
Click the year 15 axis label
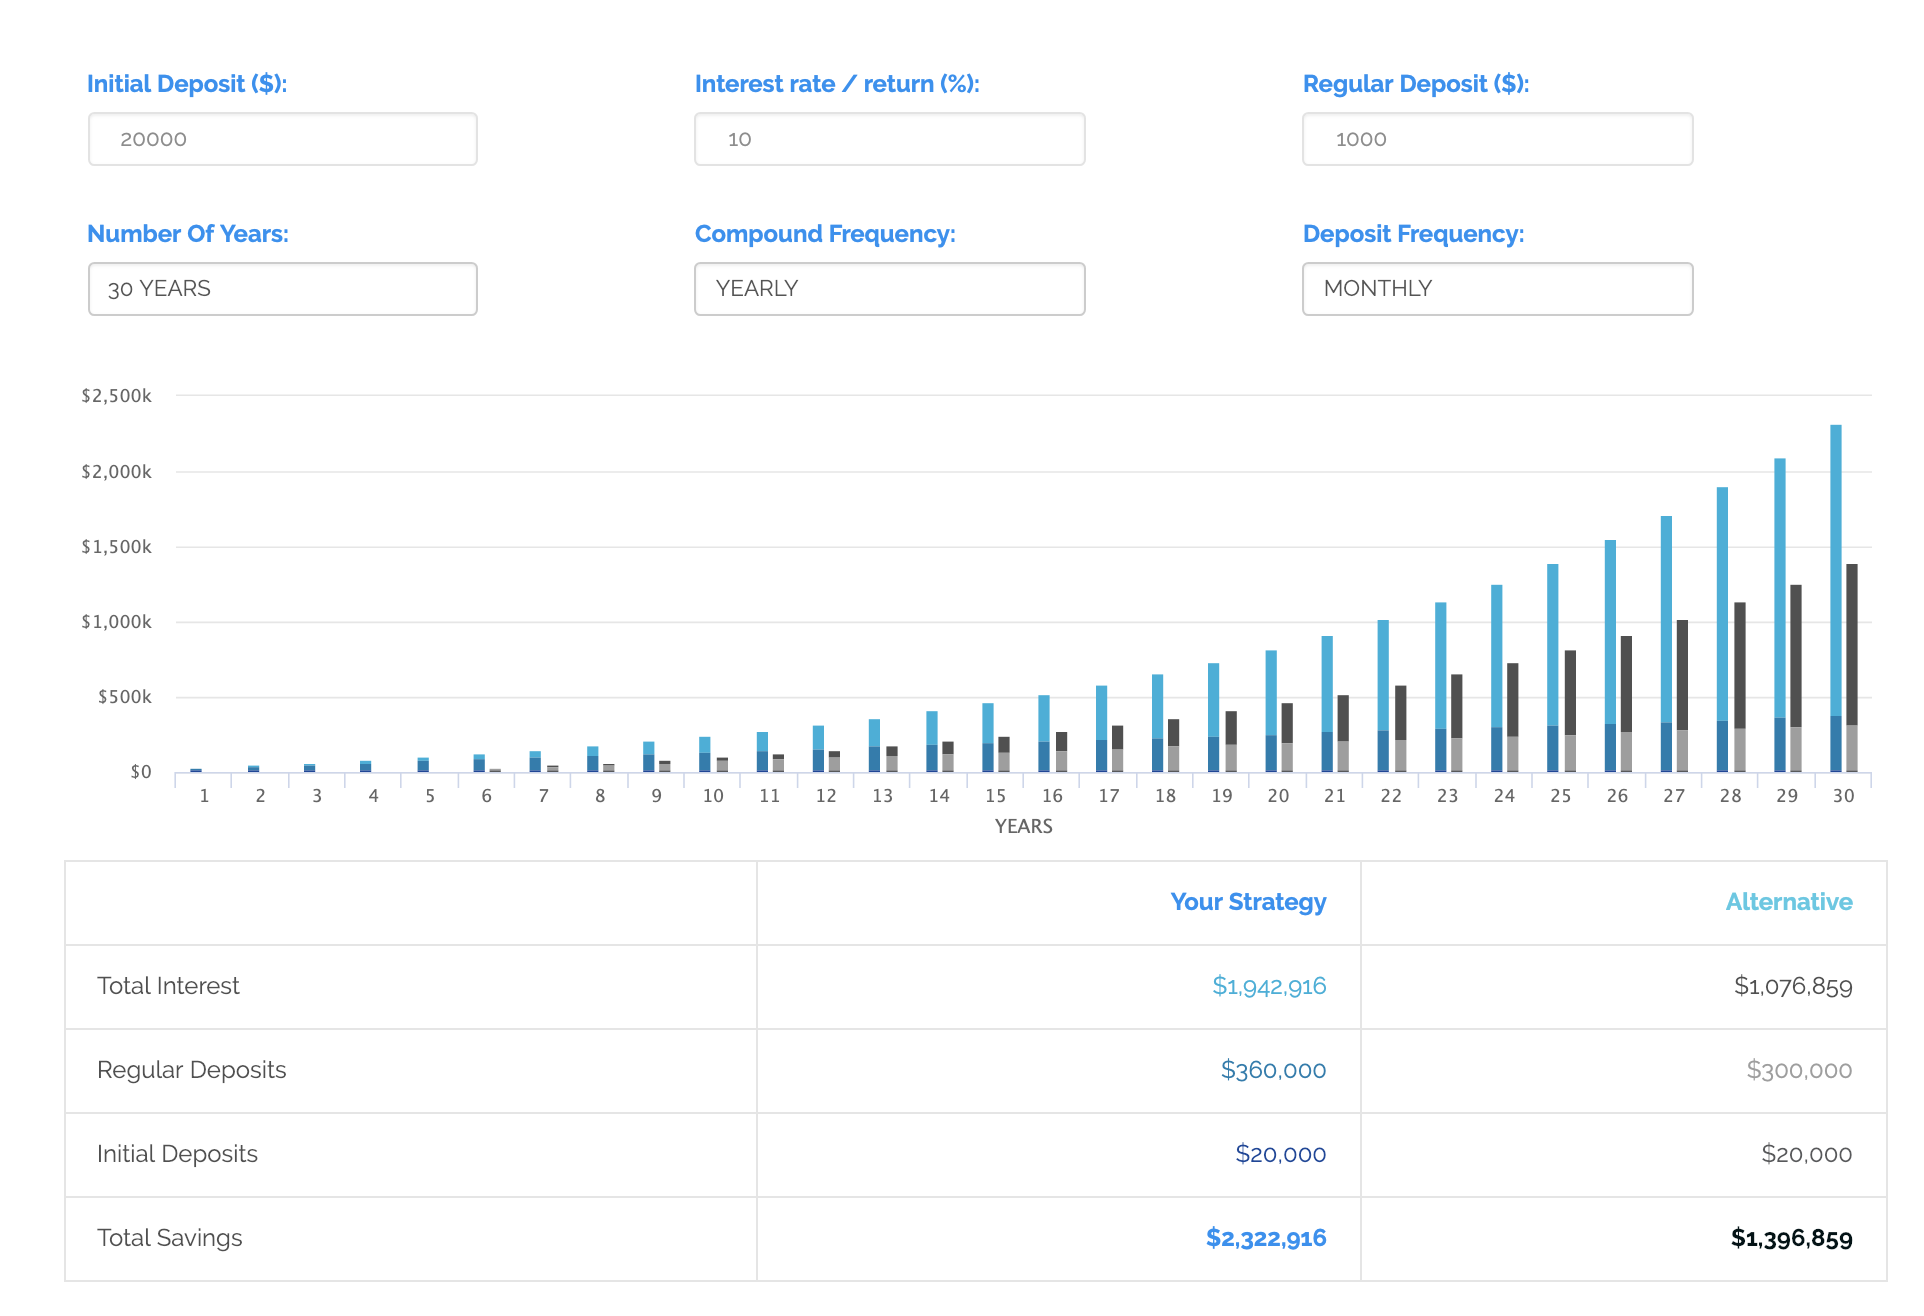(995, 796)
